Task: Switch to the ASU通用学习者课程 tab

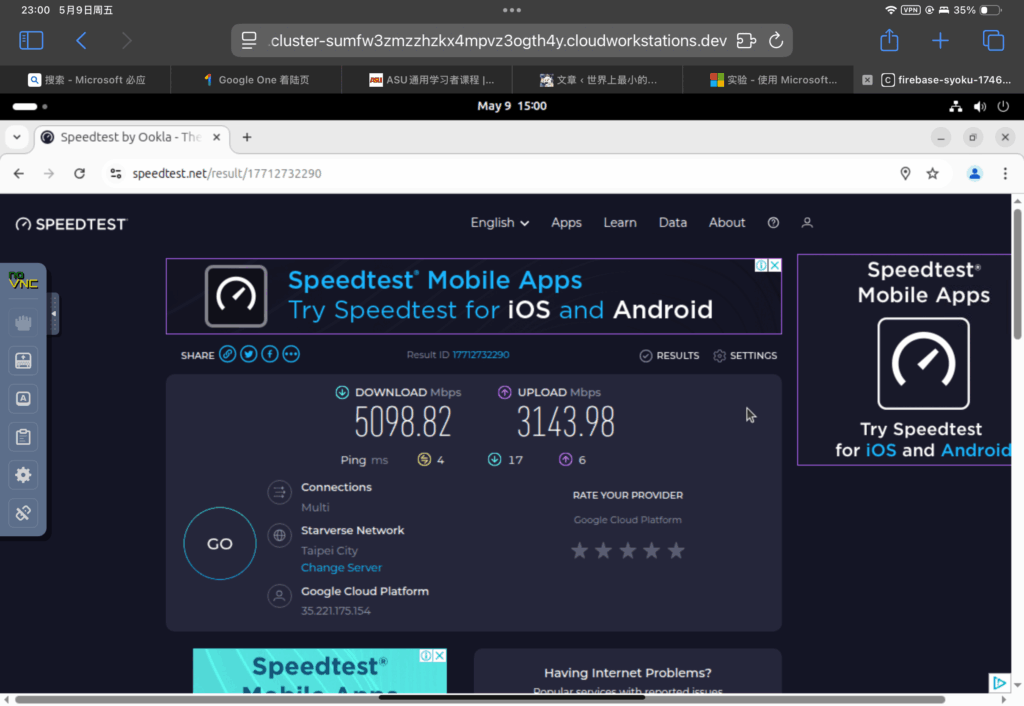Action: (x=431, y=80)
